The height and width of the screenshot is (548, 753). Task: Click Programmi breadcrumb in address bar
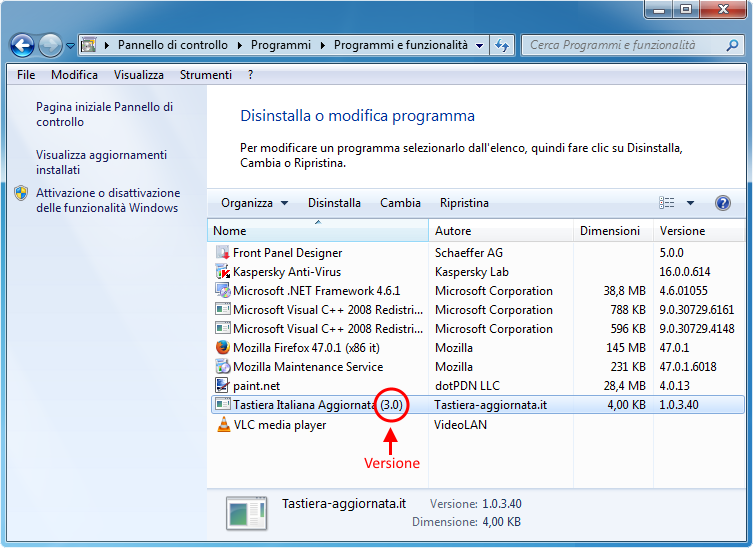281,45
